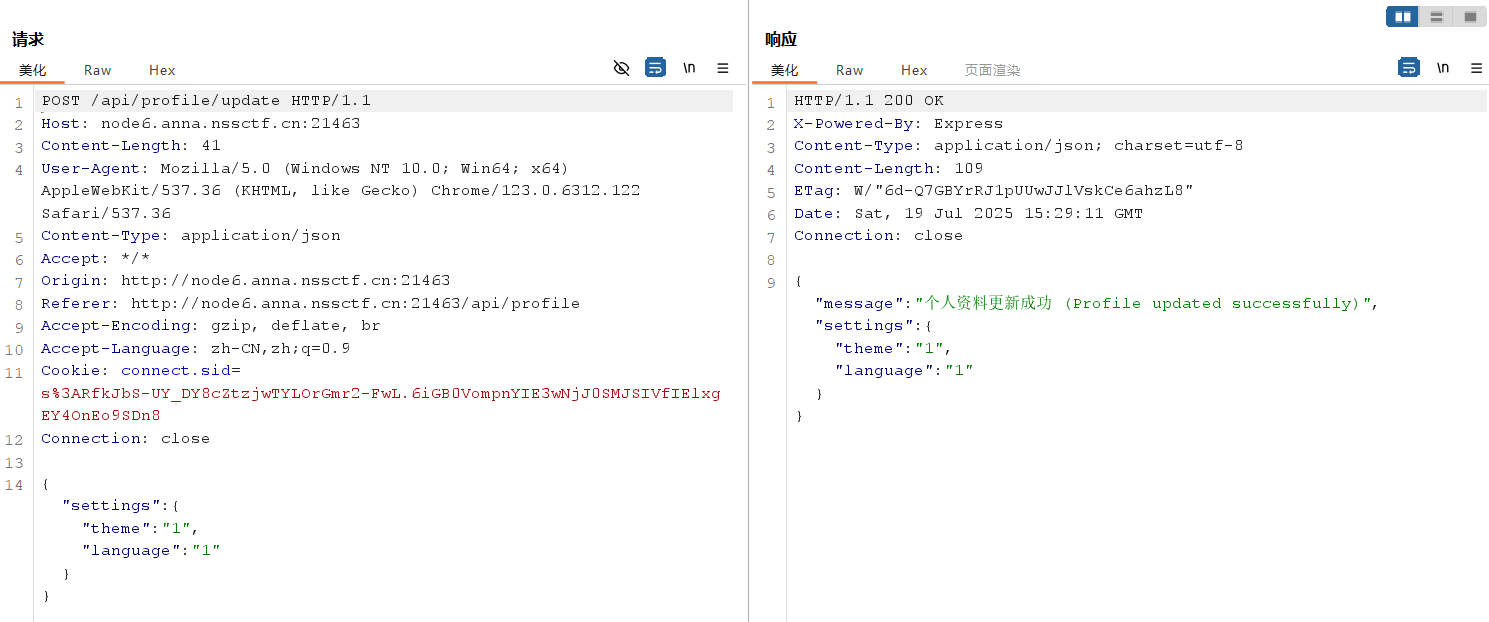Toggle line wrap icon in response panel

point(1408,68)
